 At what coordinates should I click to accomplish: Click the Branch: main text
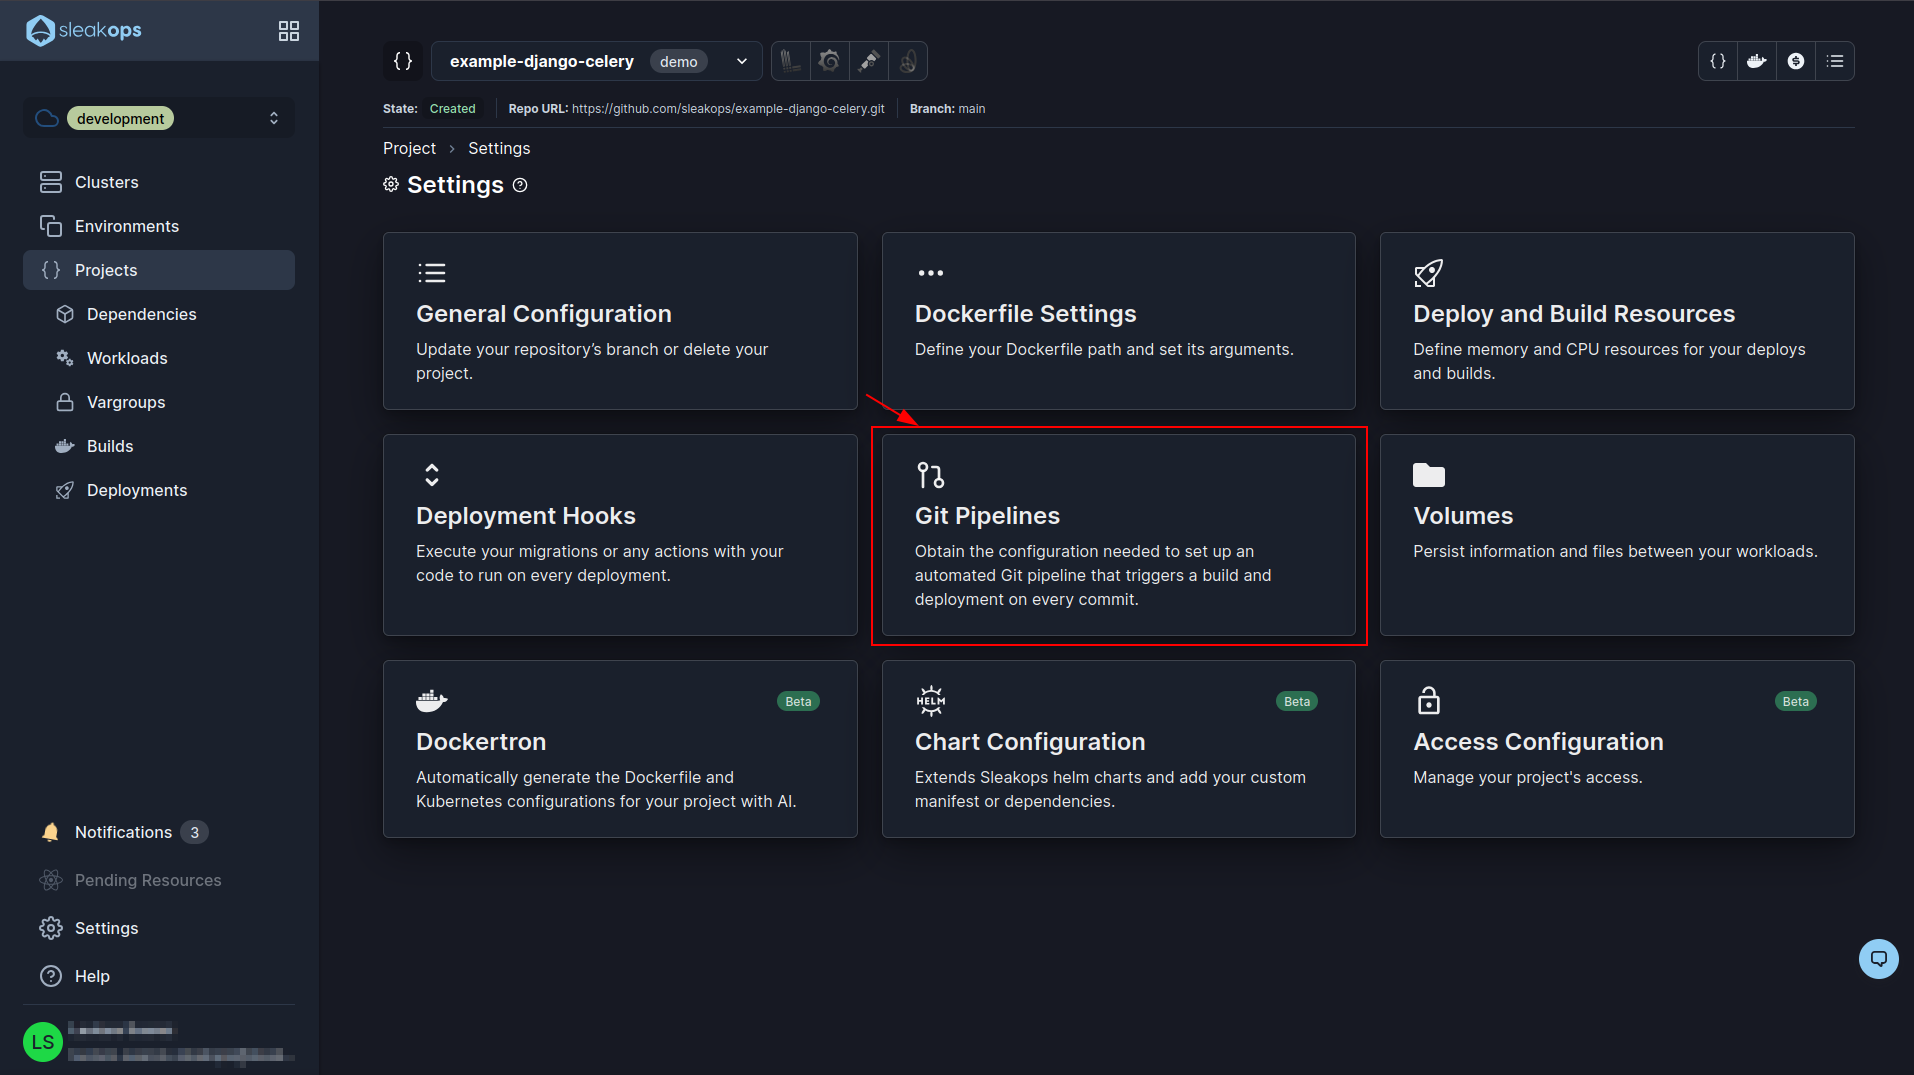(x=947, y=109)
